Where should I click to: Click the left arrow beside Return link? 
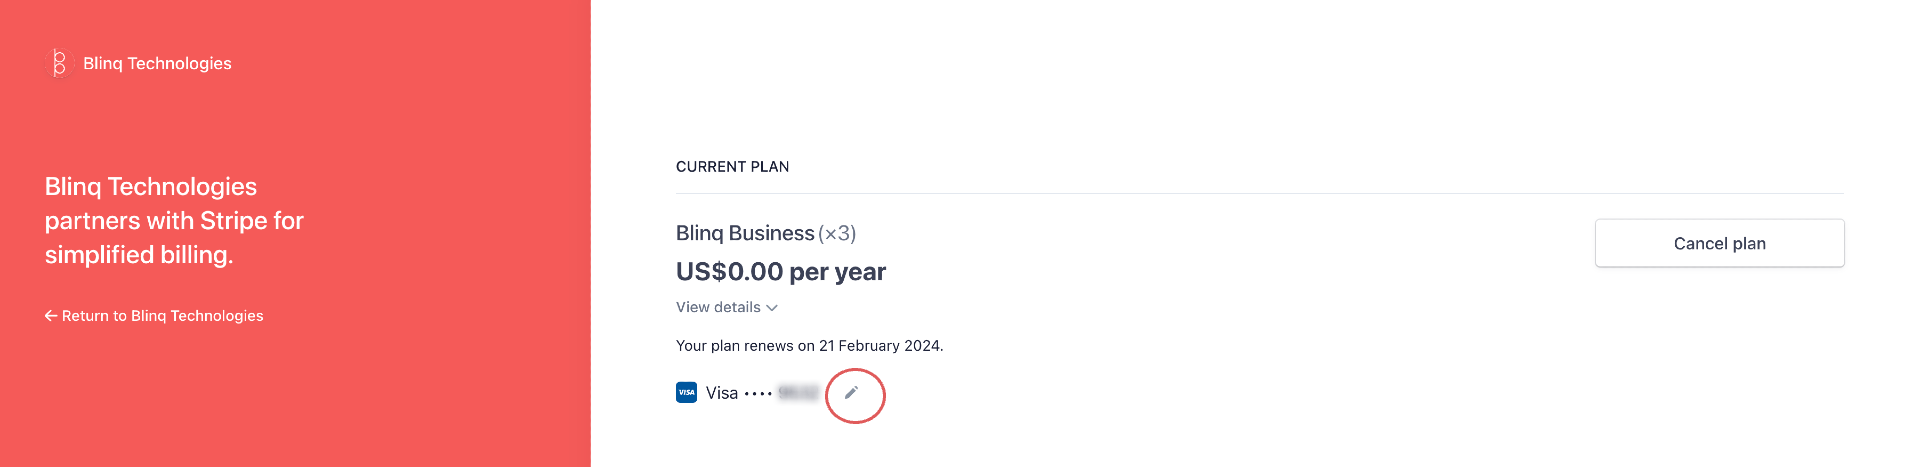click(x=51, y=316)
